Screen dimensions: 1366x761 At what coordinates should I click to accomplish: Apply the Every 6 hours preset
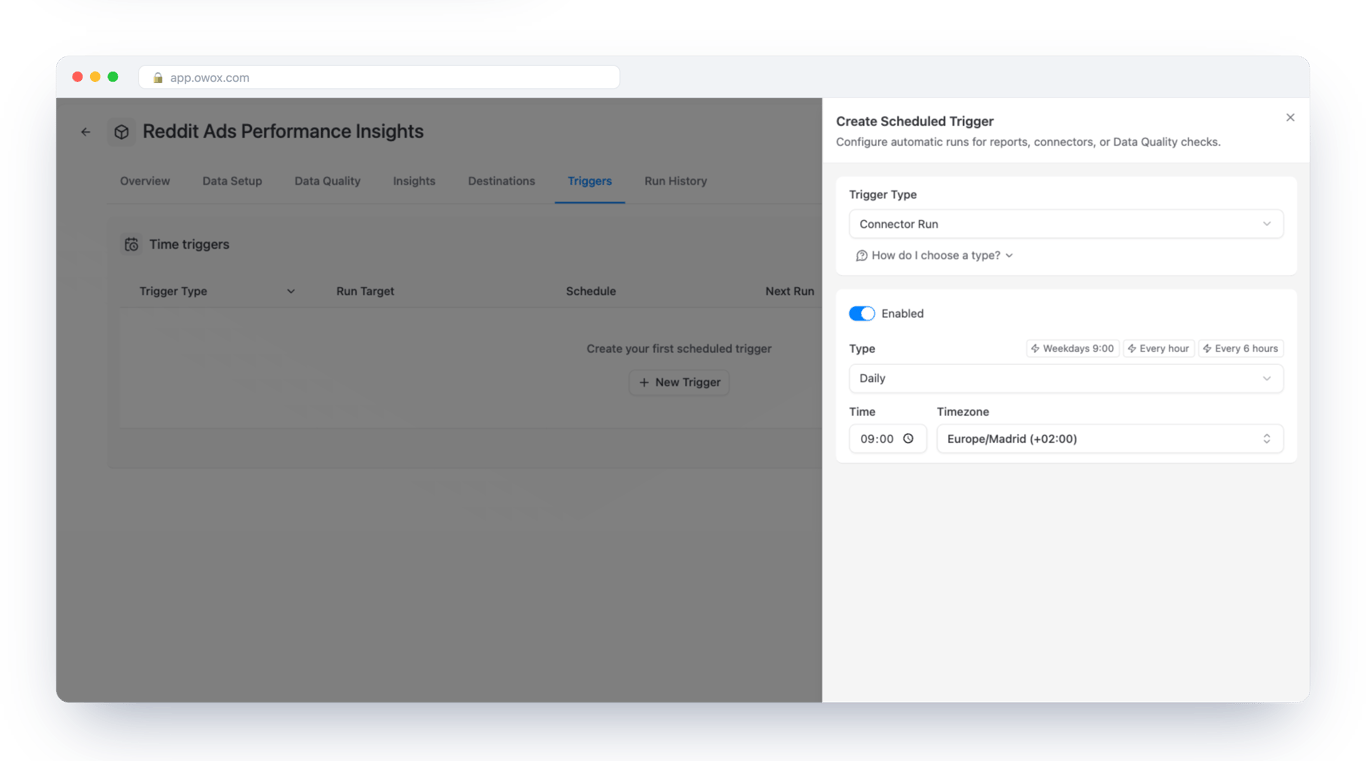pyautogui.click(x=1240, y=349)
